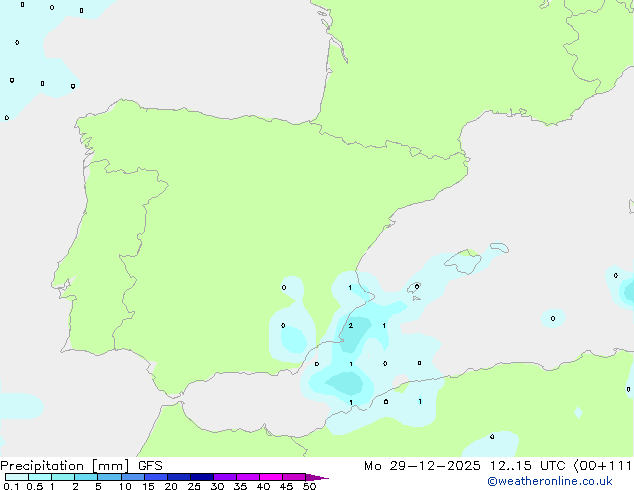Click the '12..15 UTC' time text

point(527,466)
